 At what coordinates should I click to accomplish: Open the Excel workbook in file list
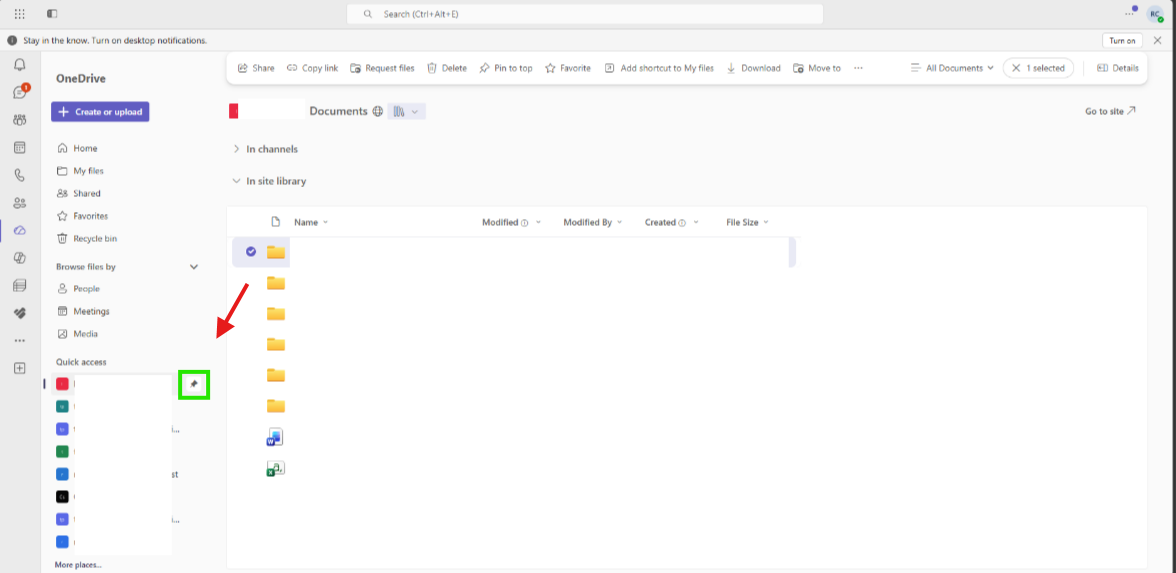tap(275, 469)
